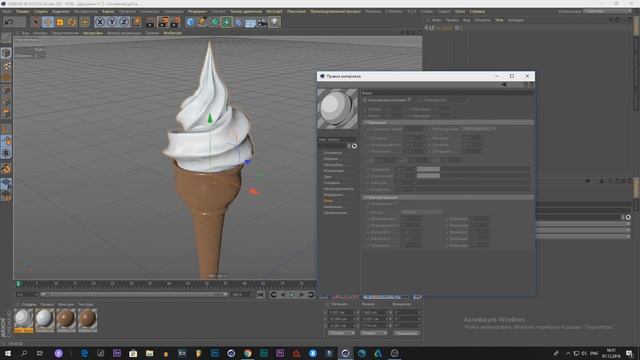Screen dimensions: 640x360
Task: Select the highlighted Клон channel
Action: pyautogui.click(x=328, y=201)
